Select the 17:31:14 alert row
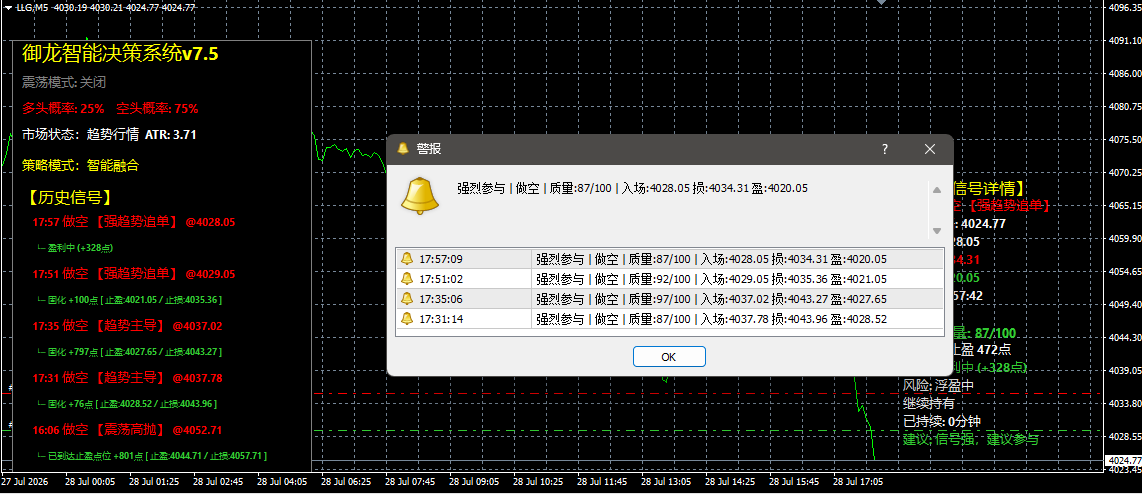Image resolution: width=1142 pixels, height=494 pixels. pos(669,318)
